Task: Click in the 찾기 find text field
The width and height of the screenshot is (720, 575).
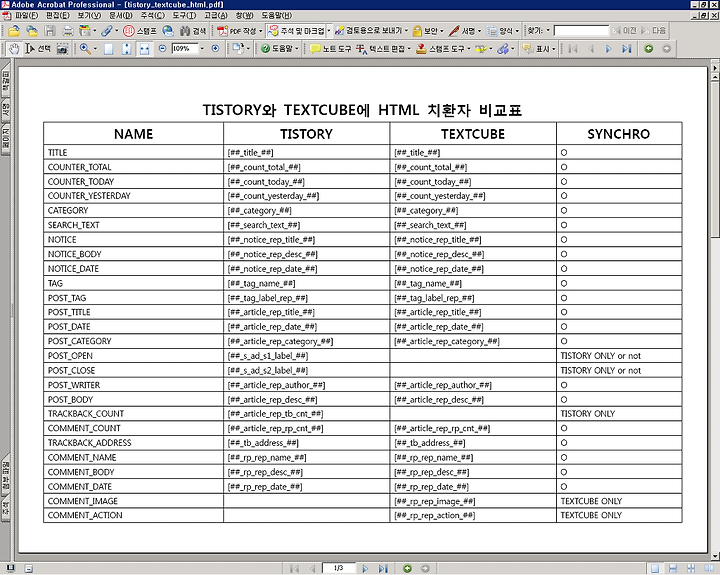Action: [581, 31]
